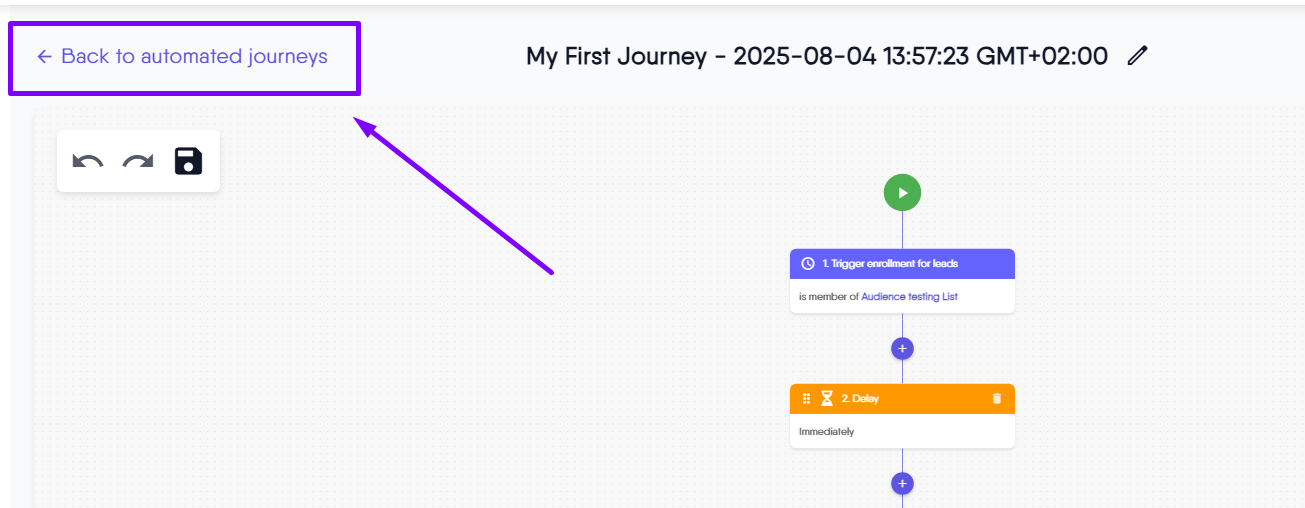Add a step below the Delay node
This screenshot has width=1305, height=508.
902,484
